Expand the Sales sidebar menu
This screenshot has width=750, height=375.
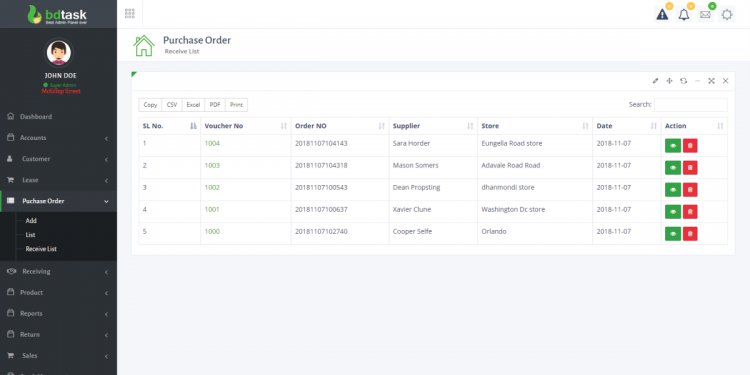coord(58,356)
